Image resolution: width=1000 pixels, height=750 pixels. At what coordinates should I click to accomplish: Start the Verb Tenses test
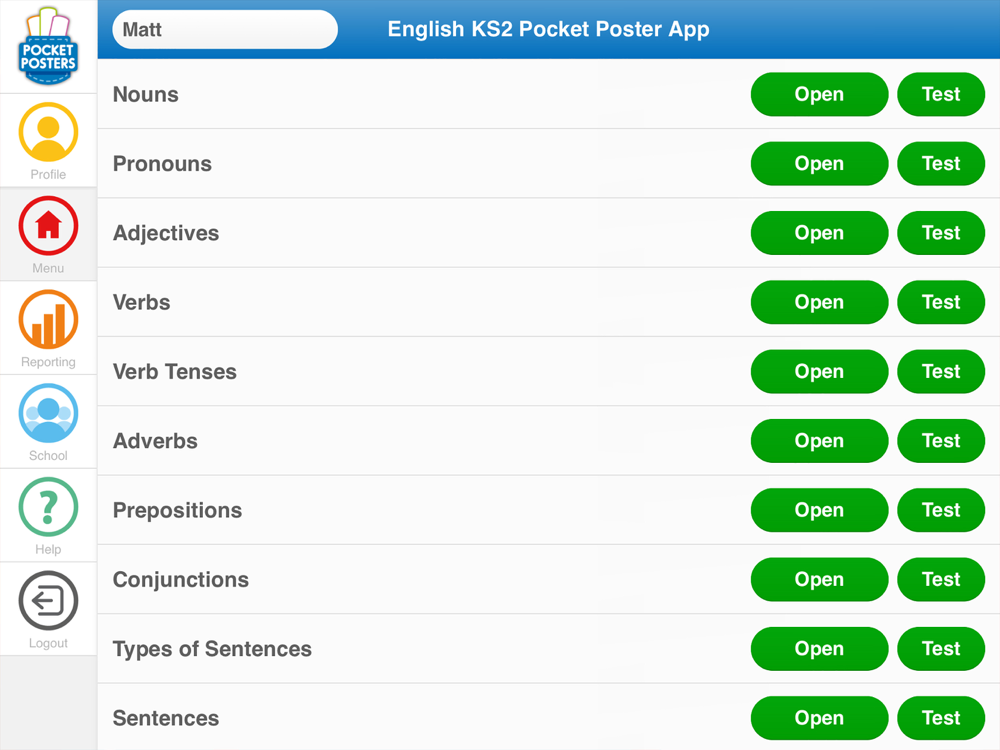point(941,372)
